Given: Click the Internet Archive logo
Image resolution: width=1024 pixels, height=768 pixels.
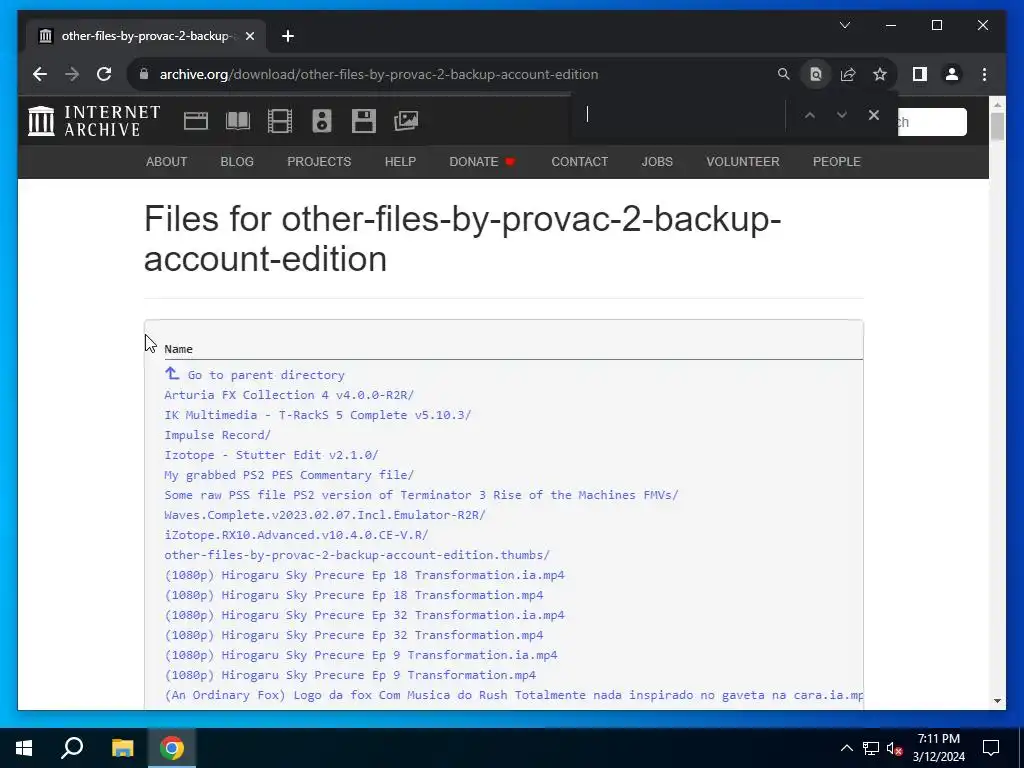Looking at the screenshot, I should [94, 121].
